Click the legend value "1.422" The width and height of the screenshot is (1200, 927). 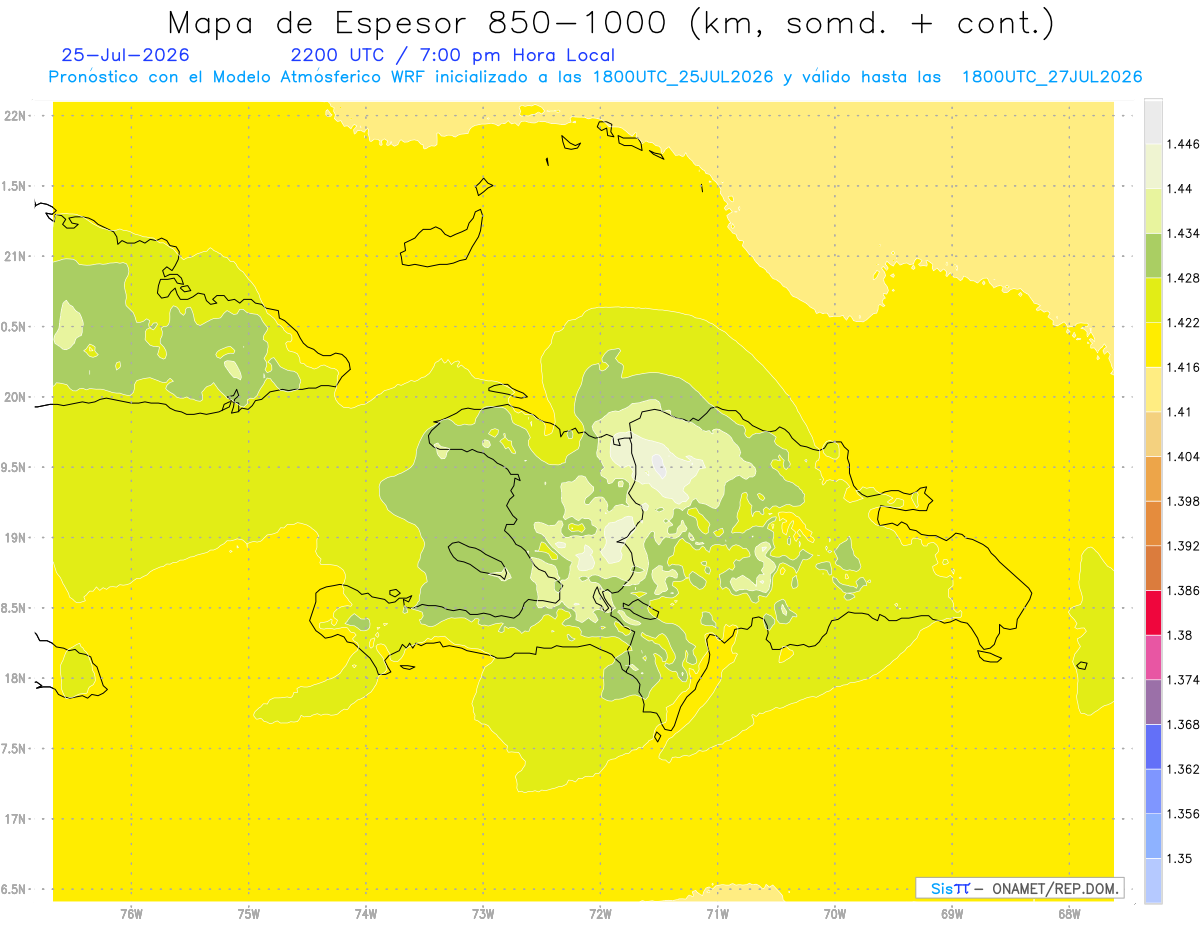(1183, 322)
